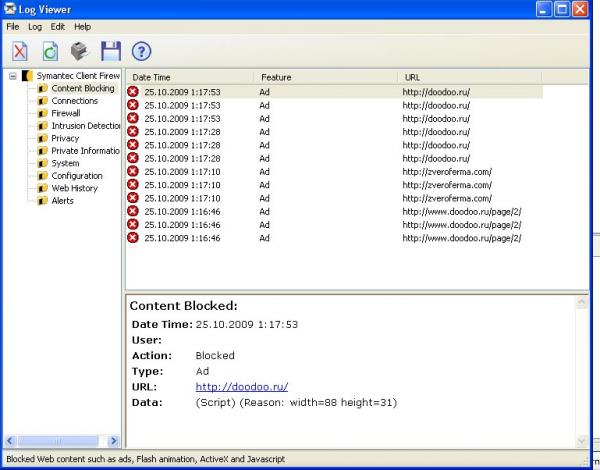The width and height of the screenshot is (600, 470).
Task: Minimize the Log Viewer window
Action: pyautogui.click(x=544, y=9)
